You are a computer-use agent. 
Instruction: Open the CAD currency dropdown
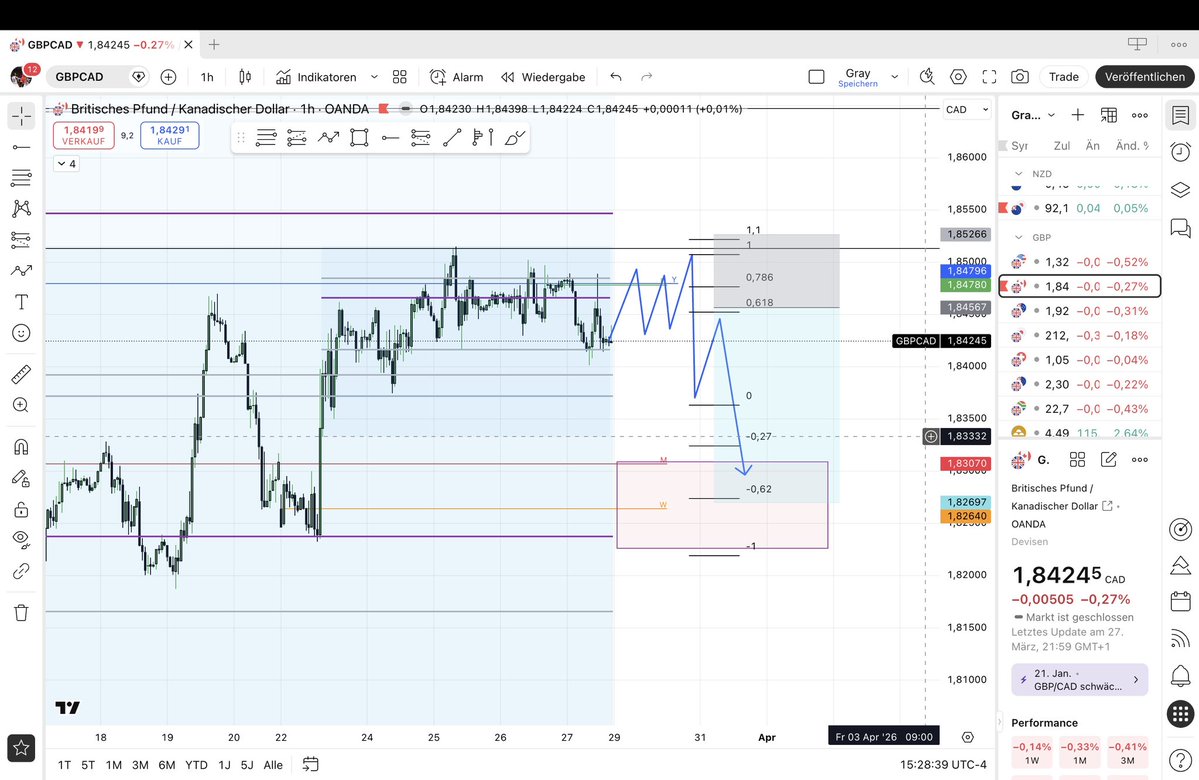click(967, 109)
